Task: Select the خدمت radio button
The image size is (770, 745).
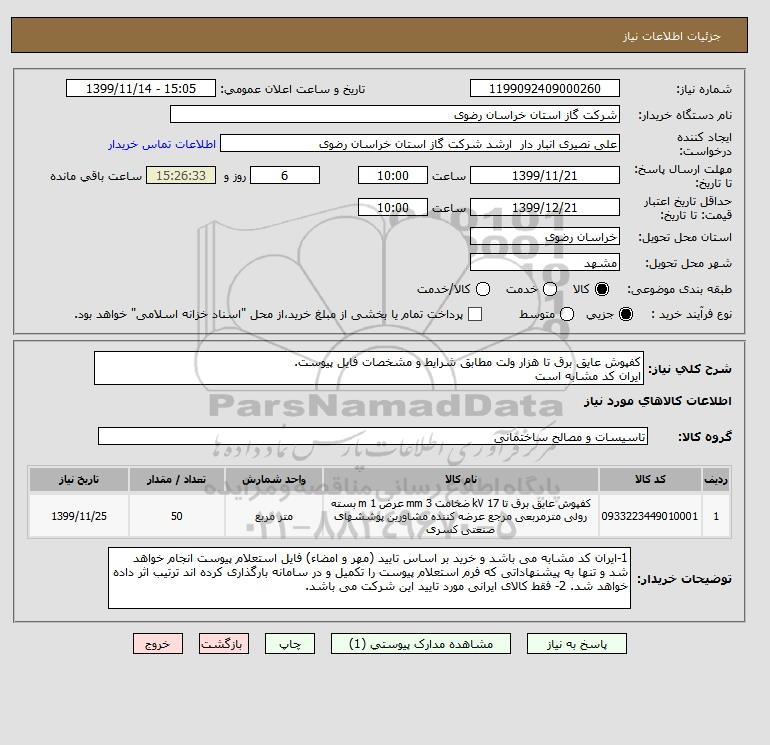Action: pos(550,289)
